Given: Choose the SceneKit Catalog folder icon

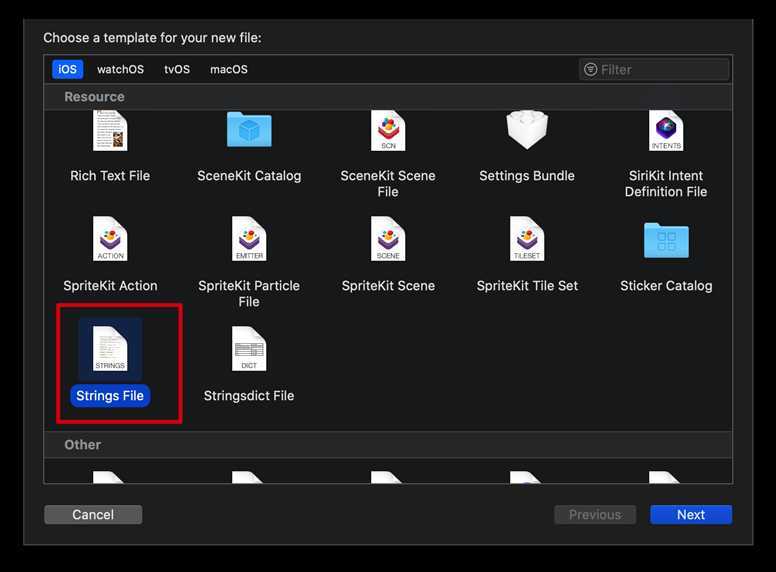Looking at the screenshot, I should [x=249, y=130].
